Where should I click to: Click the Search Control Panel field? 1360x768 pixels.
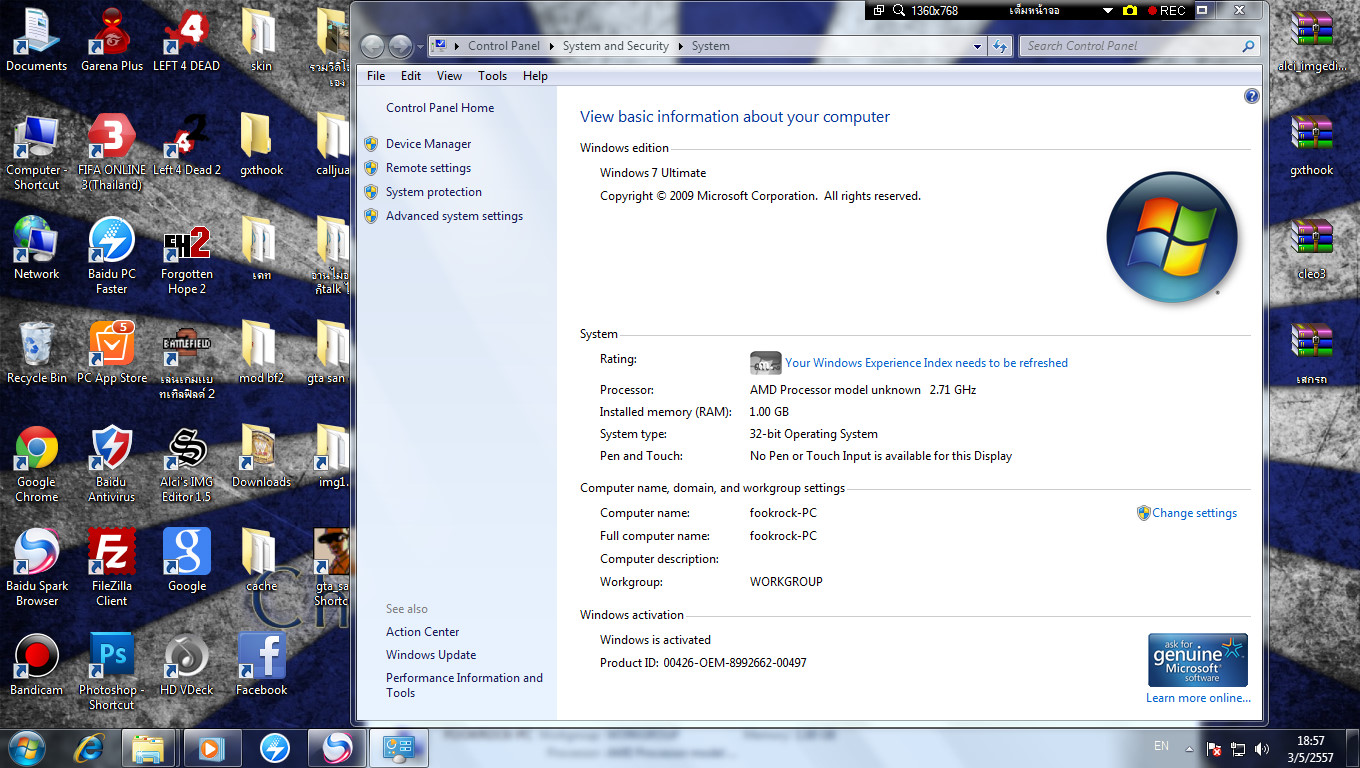click(x=1130, y=46)
